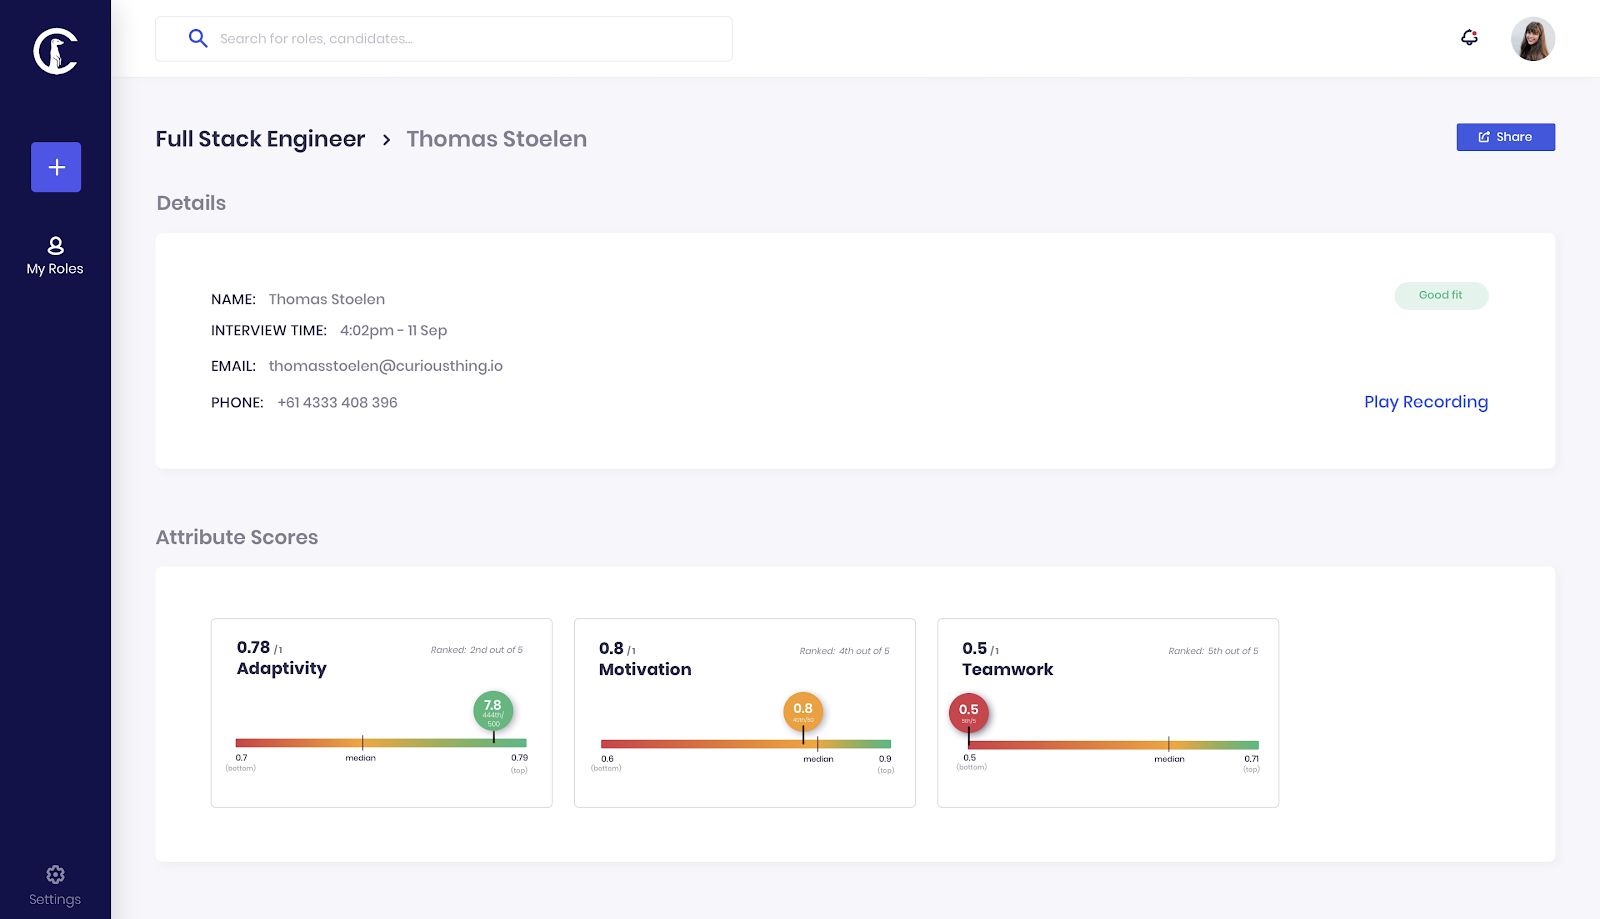Image resolution: width=1600 pixels, height=919 pixels.
Task: Focus the search roles and candidates field
Action: (x=444, y=39)
